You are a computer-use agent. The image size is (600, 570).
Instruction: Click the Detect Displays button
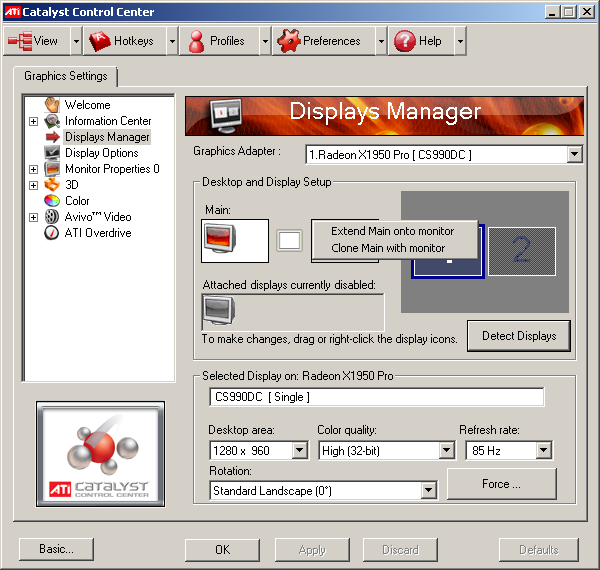pos(518,336)
